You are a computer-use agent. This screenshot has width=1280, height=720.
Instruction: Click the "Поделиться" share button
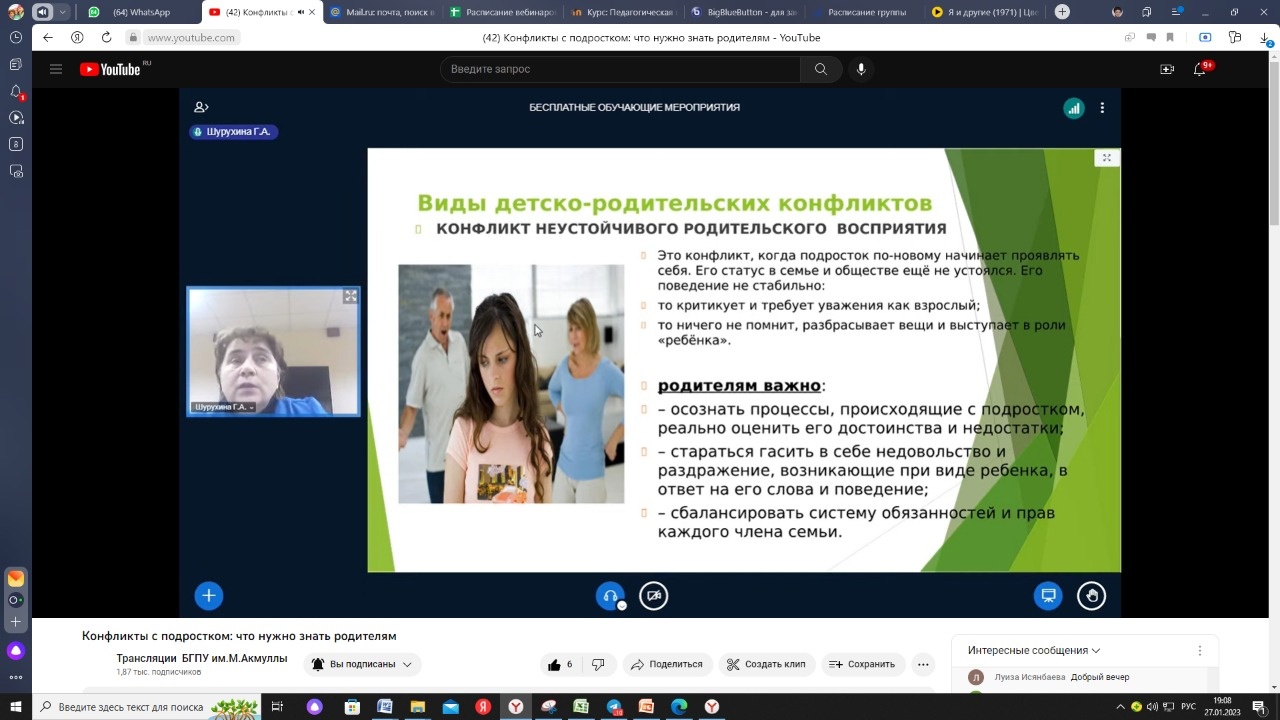click(666, 664)
